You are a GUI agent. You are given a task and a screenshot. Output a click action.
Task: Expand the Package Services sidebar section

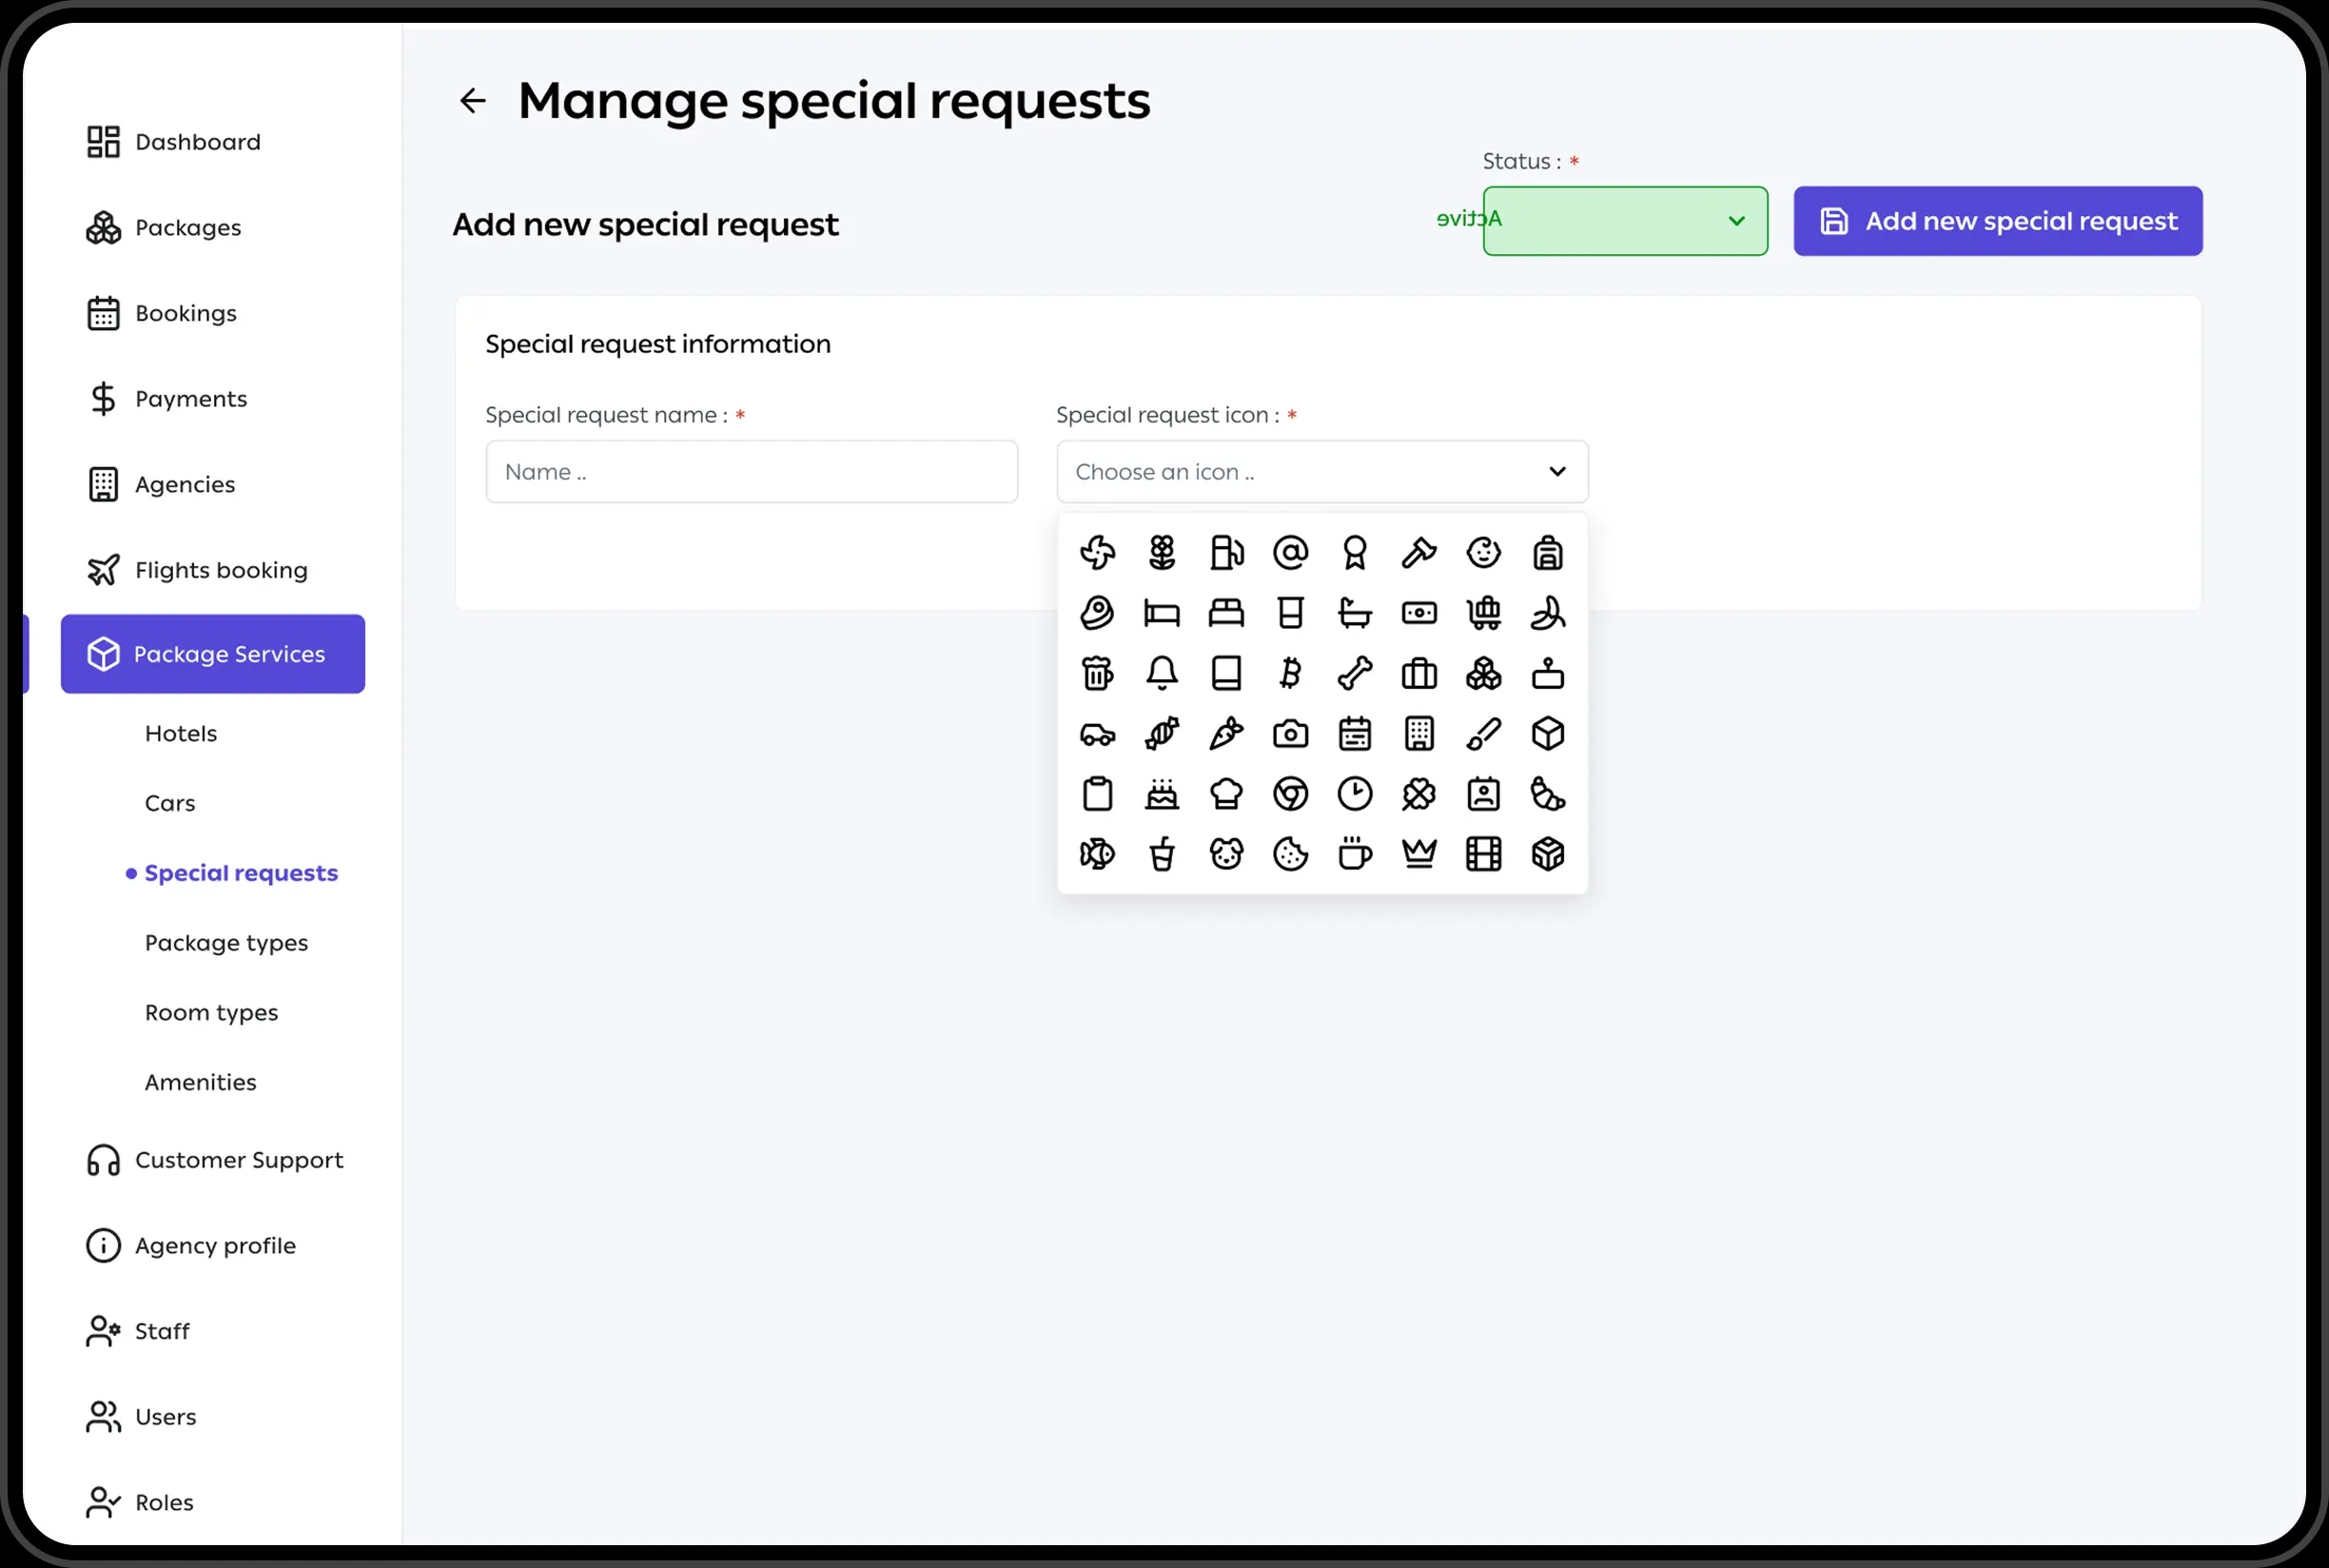[x=212, y=654]
